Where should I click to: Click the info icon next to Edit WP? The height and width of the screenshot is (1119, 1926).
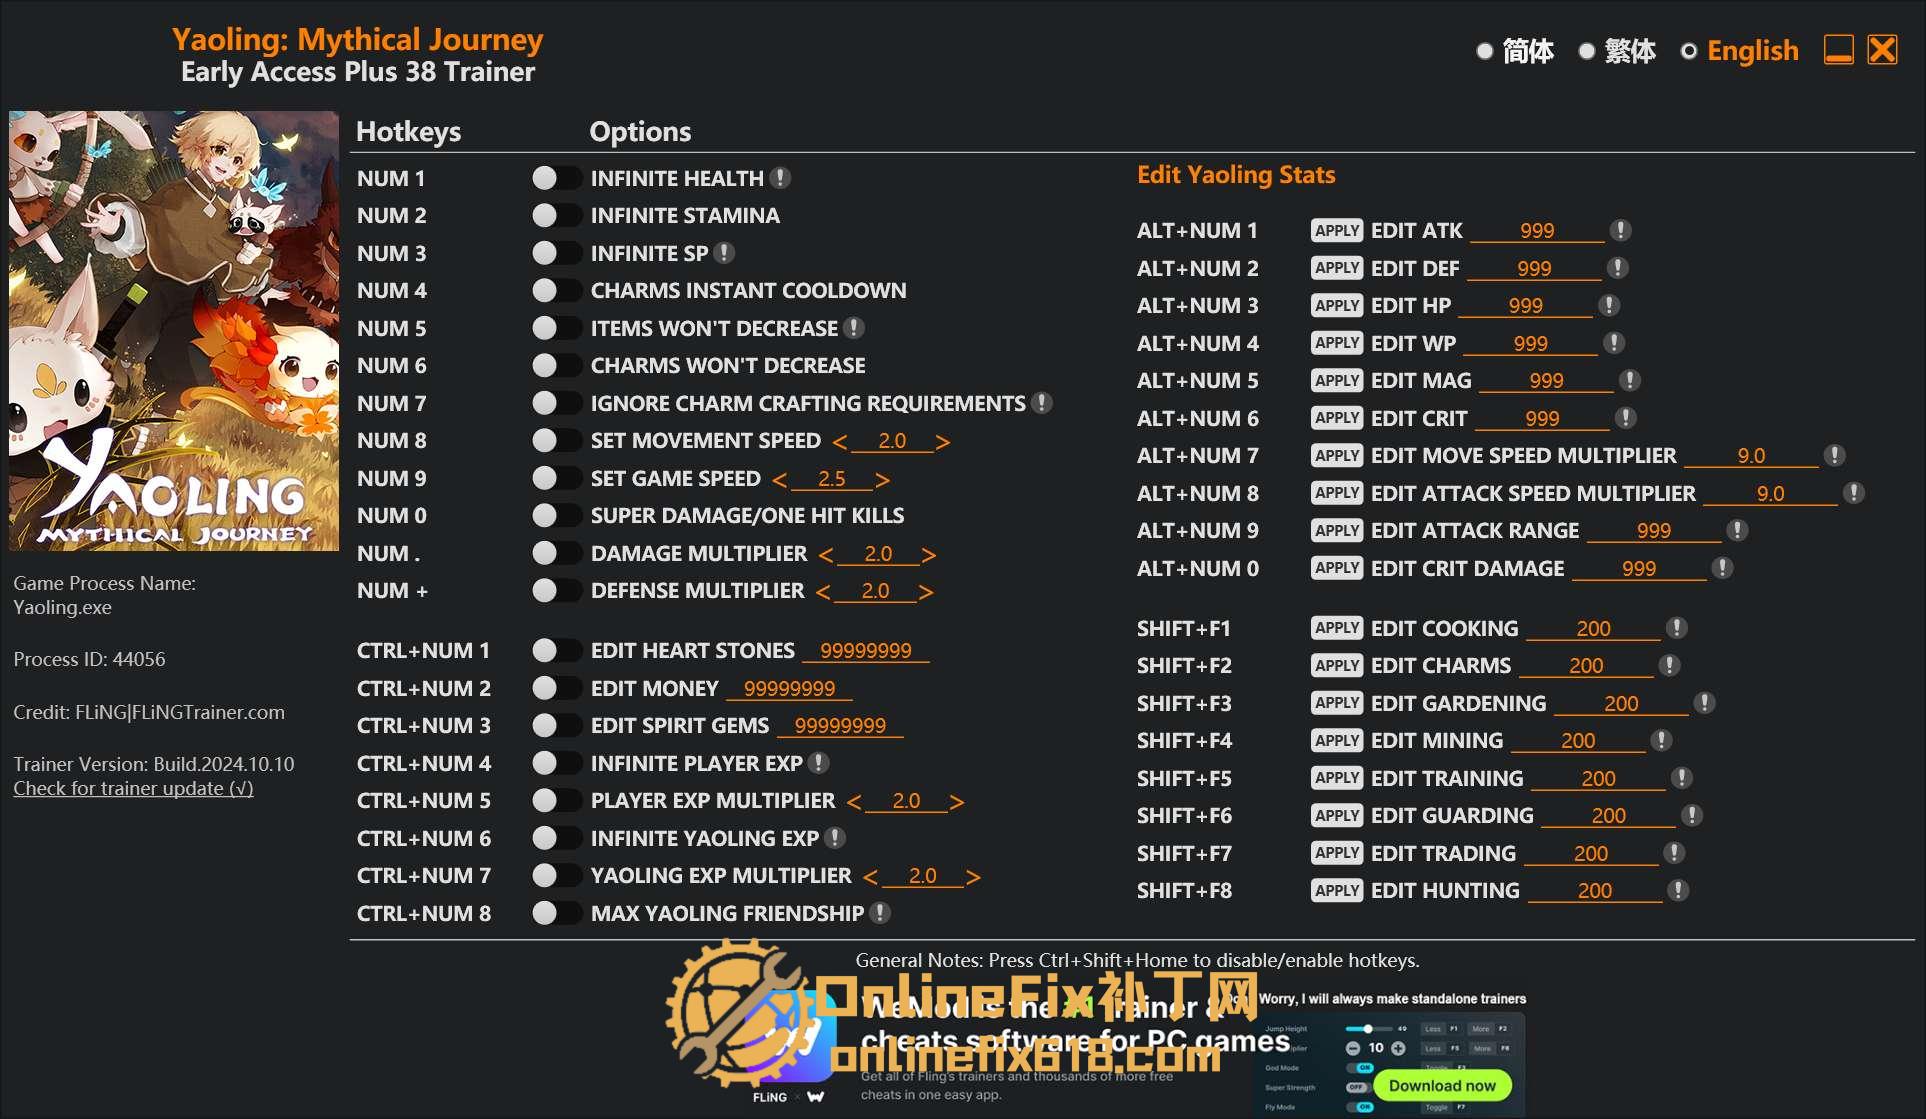tap(1614, 343)
